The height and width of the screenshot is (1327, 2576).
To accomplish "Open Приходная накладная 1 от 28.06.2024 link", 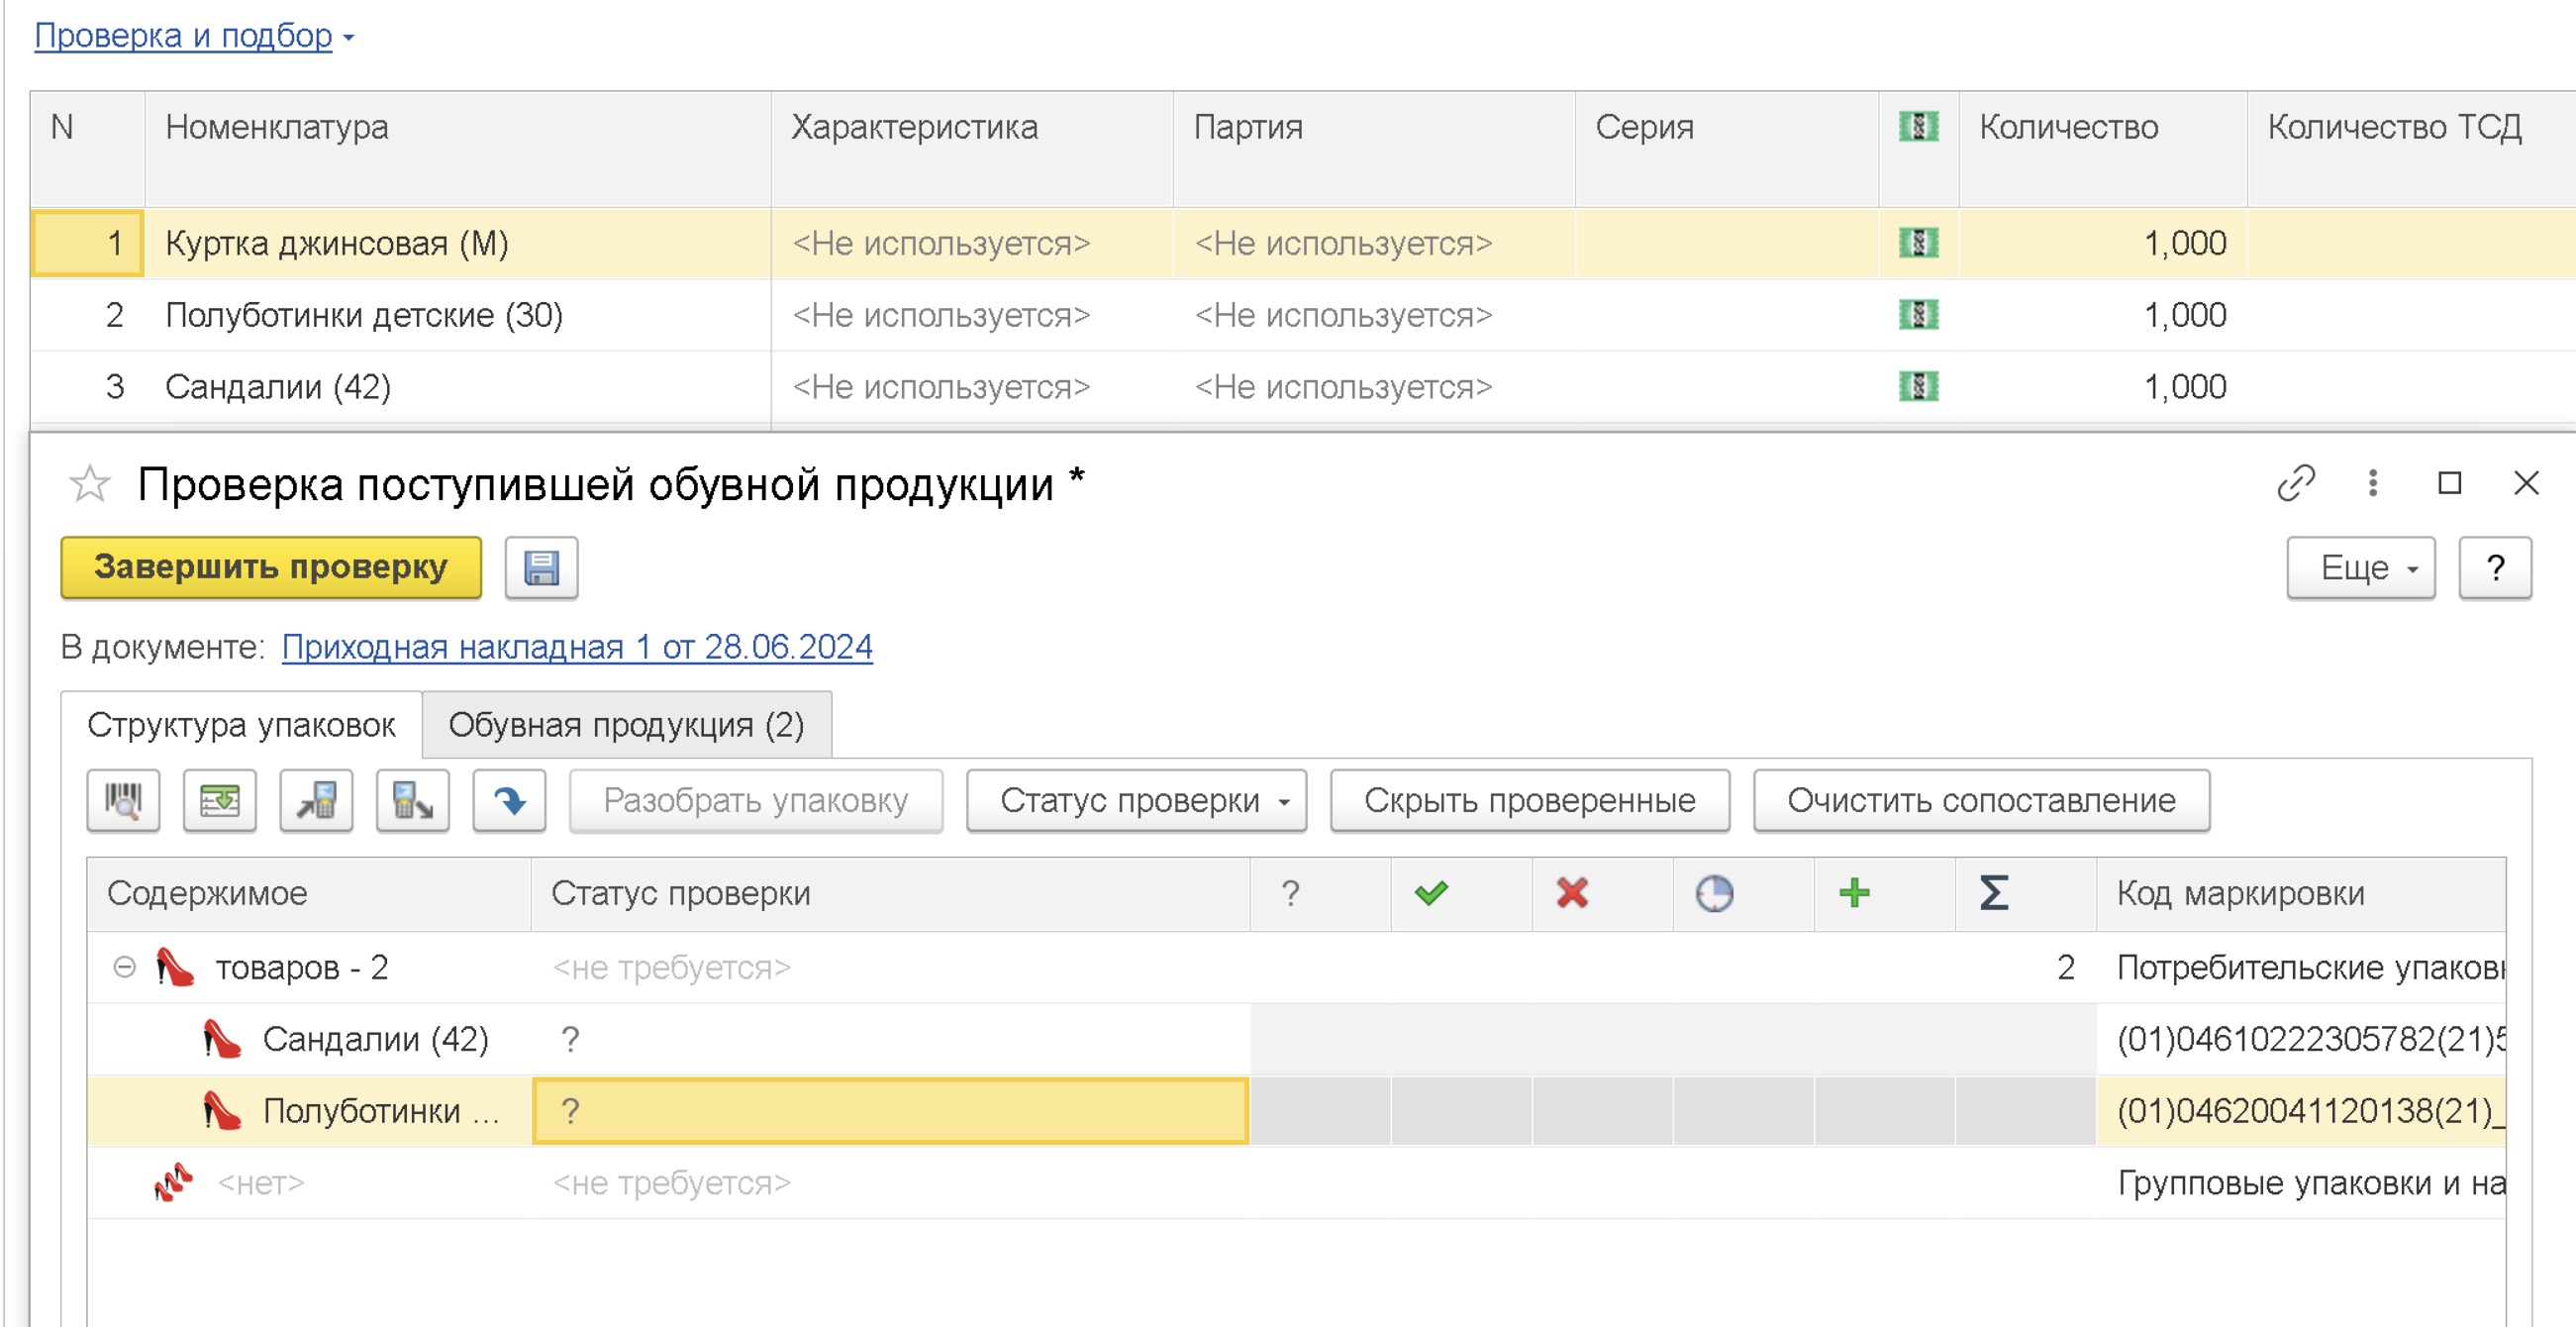I will (x=577, y=648).
